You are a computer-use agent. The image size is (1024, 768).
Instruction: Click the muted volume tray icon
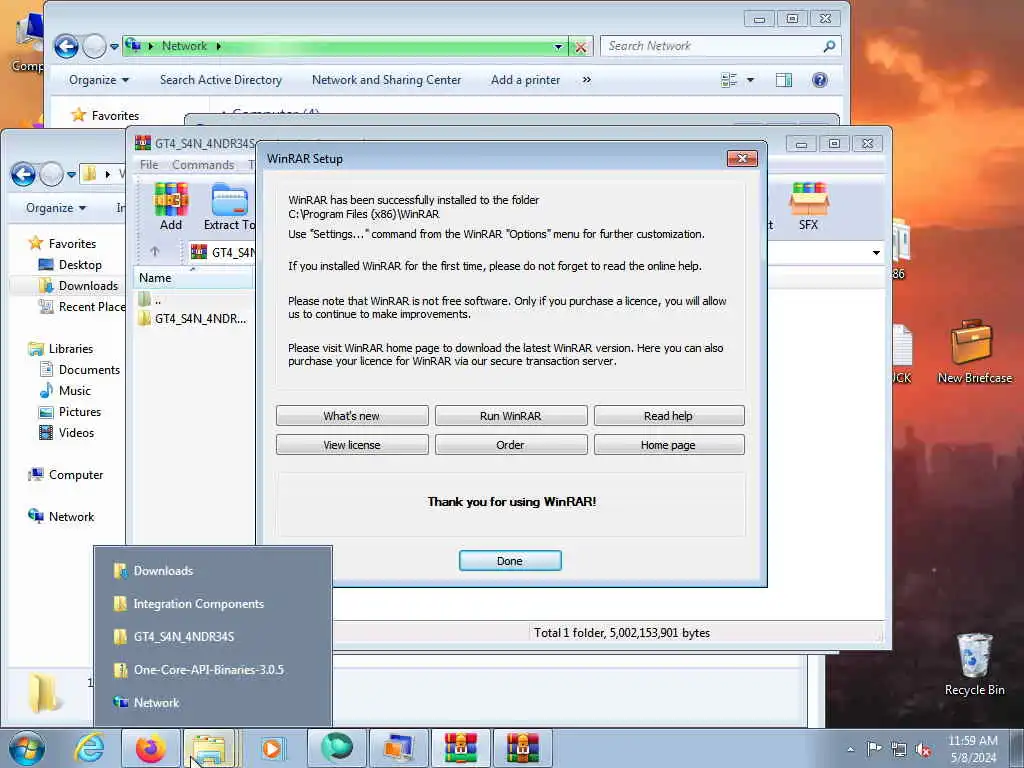[923, 749]
